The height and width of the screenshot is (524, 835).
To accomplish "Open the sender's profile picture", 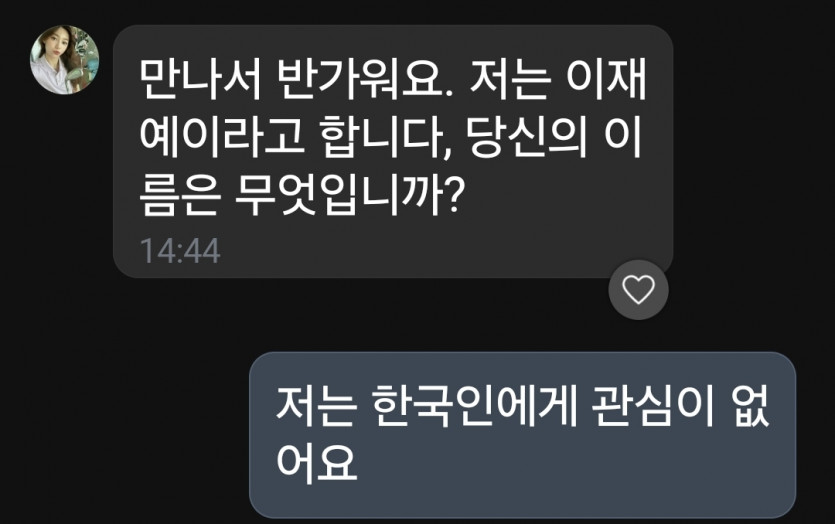I will click(x=64, y=60).
